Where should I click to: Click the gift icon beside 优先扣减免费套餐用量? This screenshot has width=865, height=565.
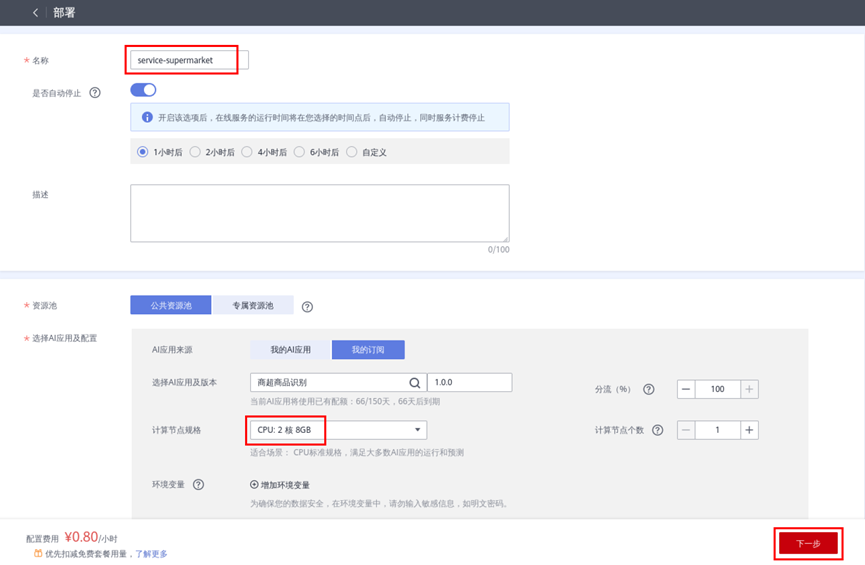coord(38,553)
